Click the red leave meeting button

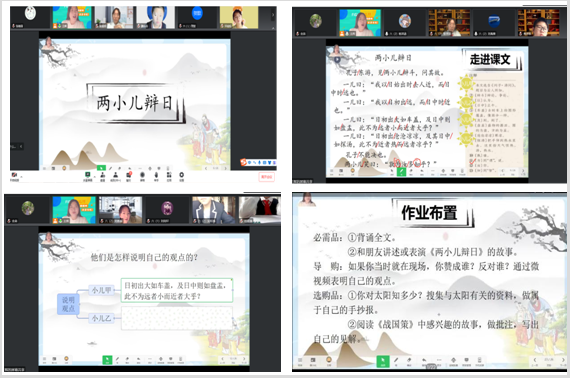[x=267, y=177]
